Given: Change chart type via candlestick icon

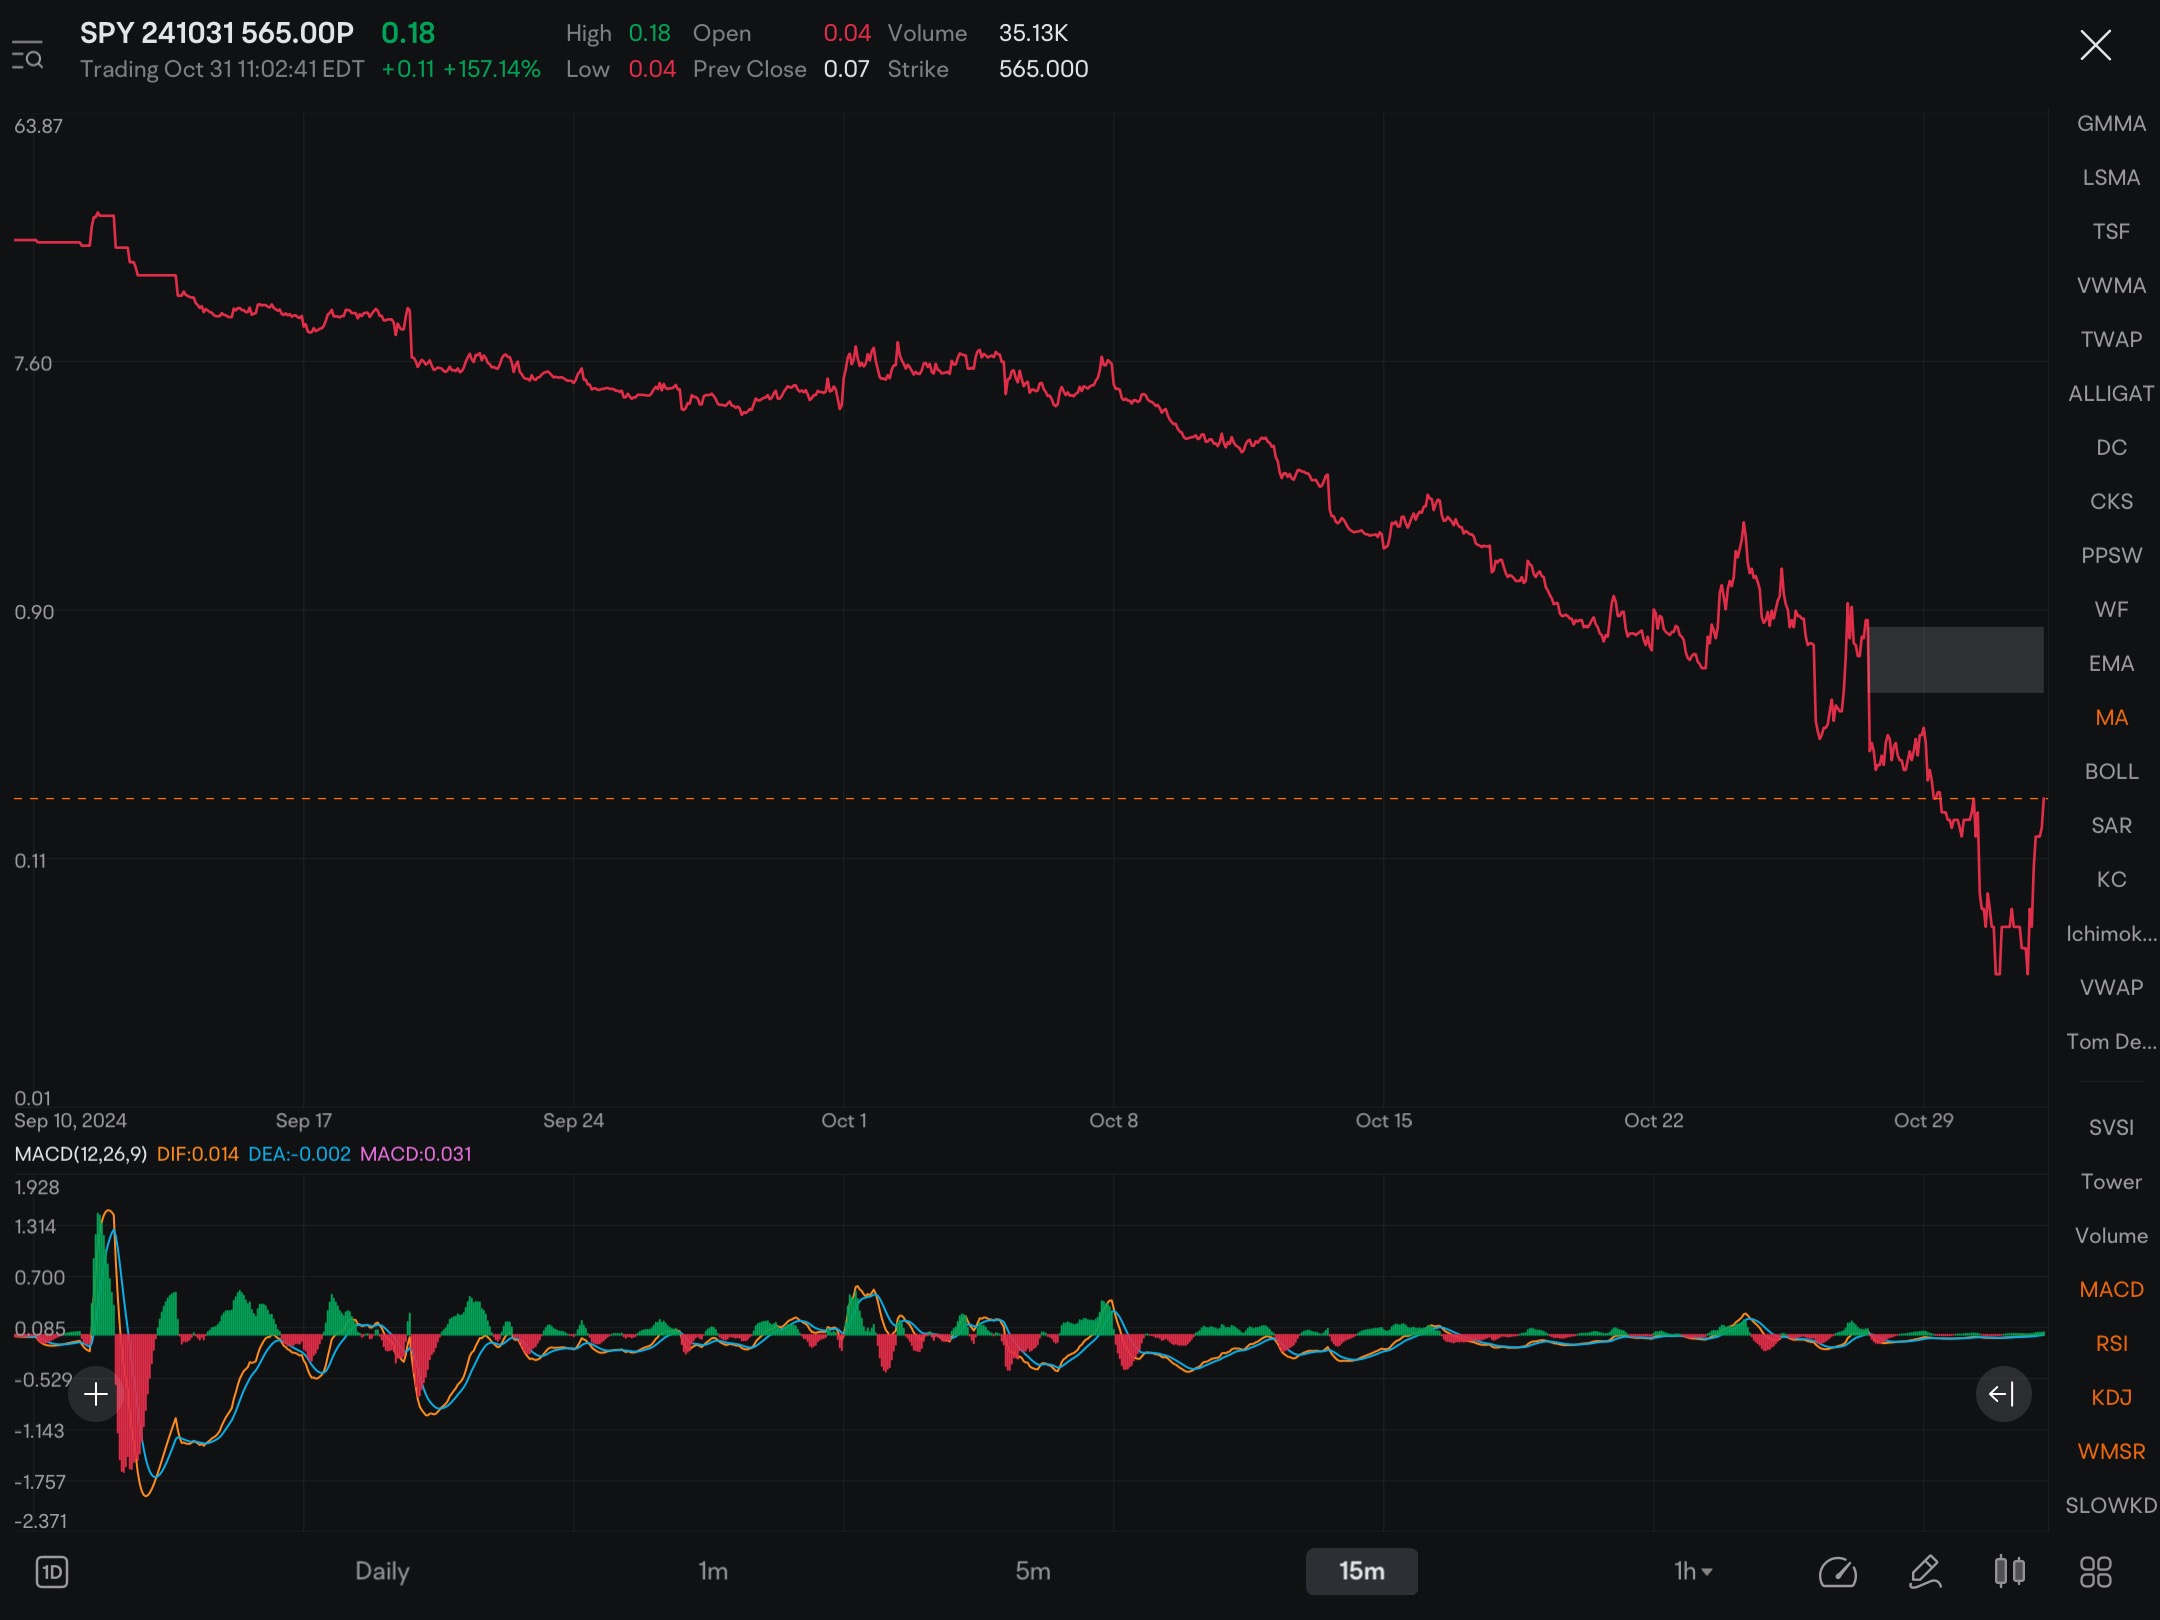Looking at the screenshot, I should click(x=2010, y=1572).
